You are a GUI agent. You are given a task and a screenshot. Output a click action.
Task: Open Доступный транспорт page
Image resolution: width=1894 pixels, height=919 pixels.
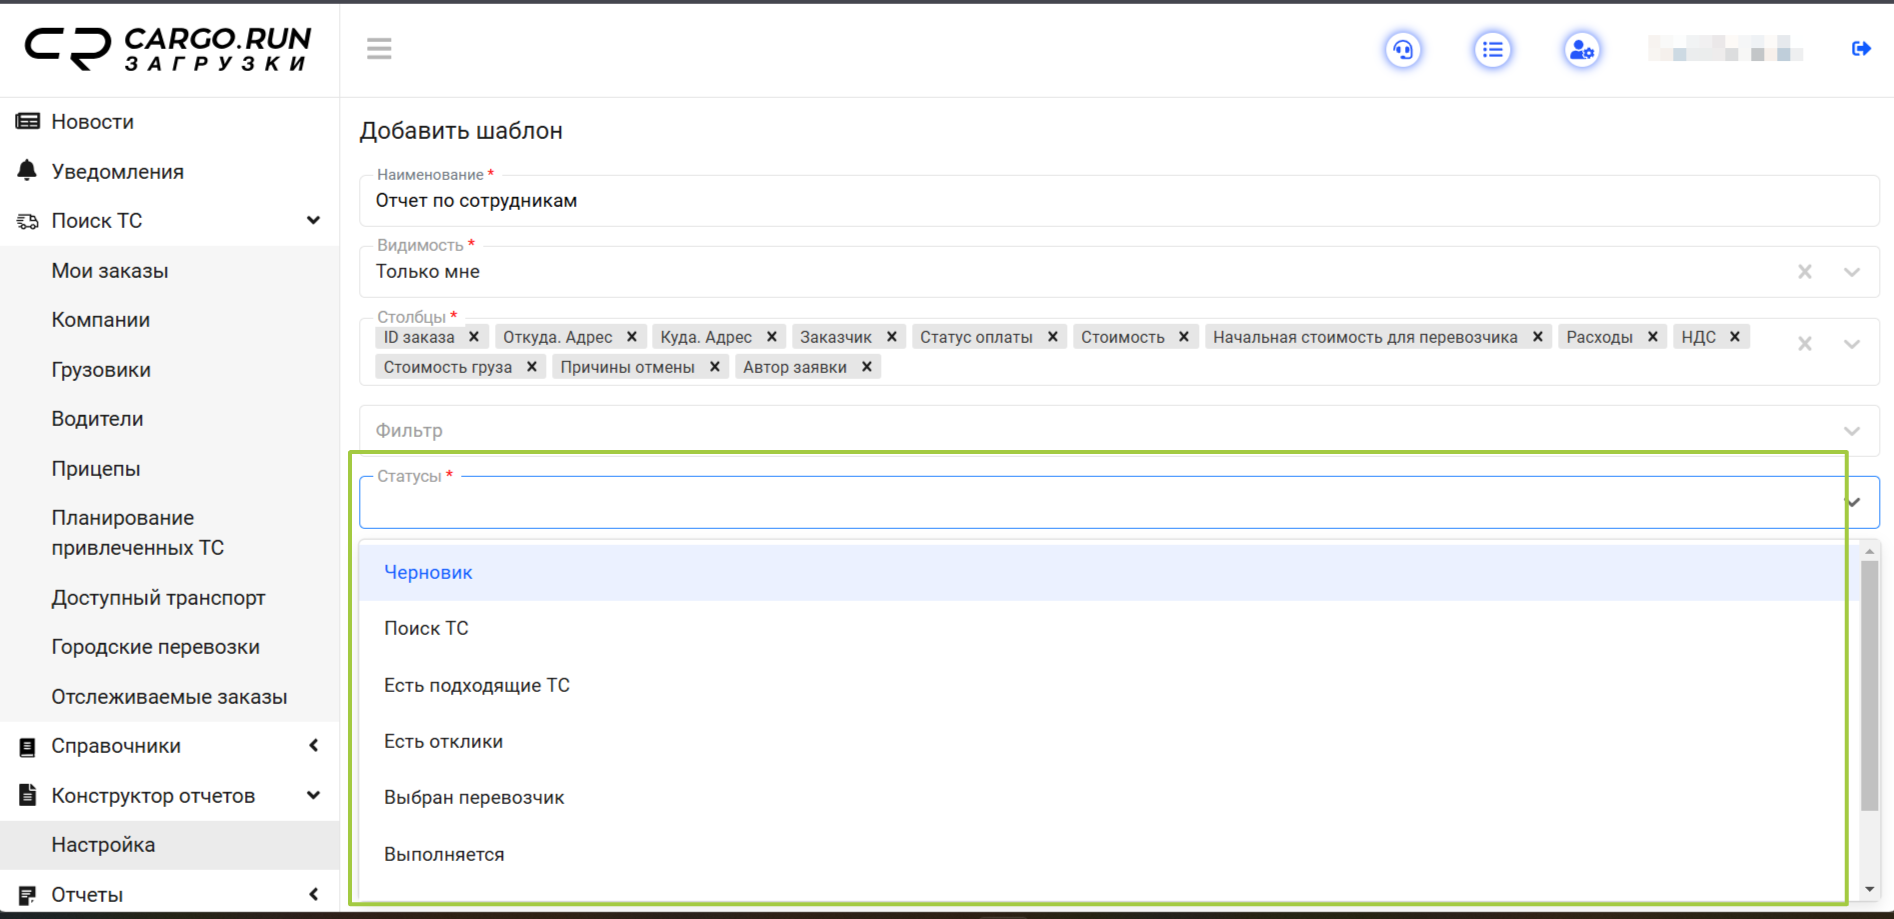pyautogui.click(x=158, y=598)
